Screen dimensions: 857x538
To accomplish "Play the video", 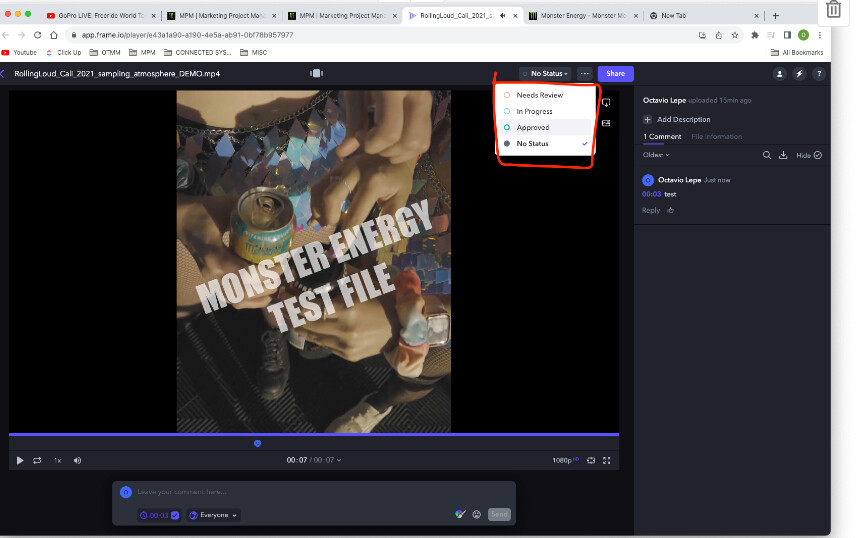I will coord(20,460).
